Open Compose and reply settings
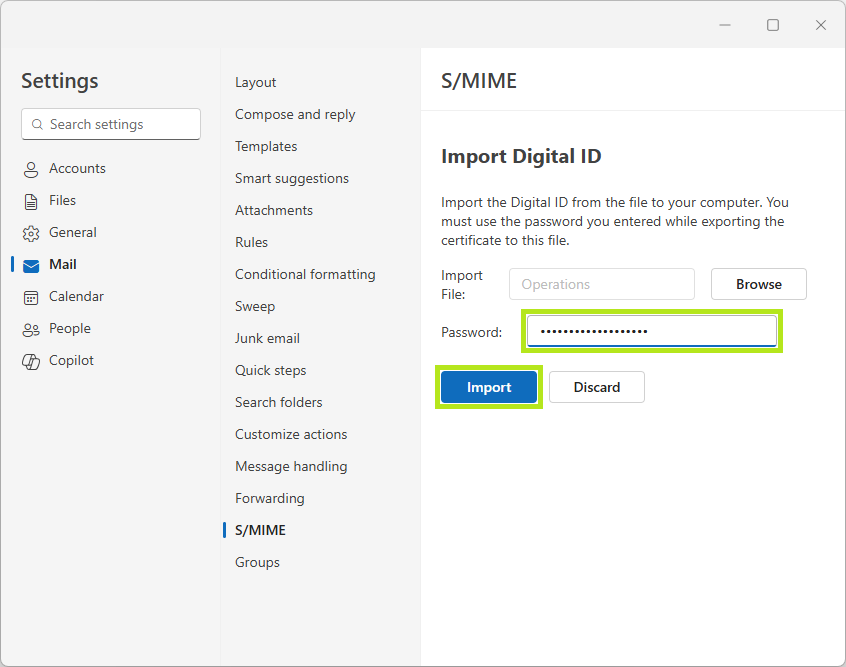The image size is (846, 667). (x=294, y=114)
